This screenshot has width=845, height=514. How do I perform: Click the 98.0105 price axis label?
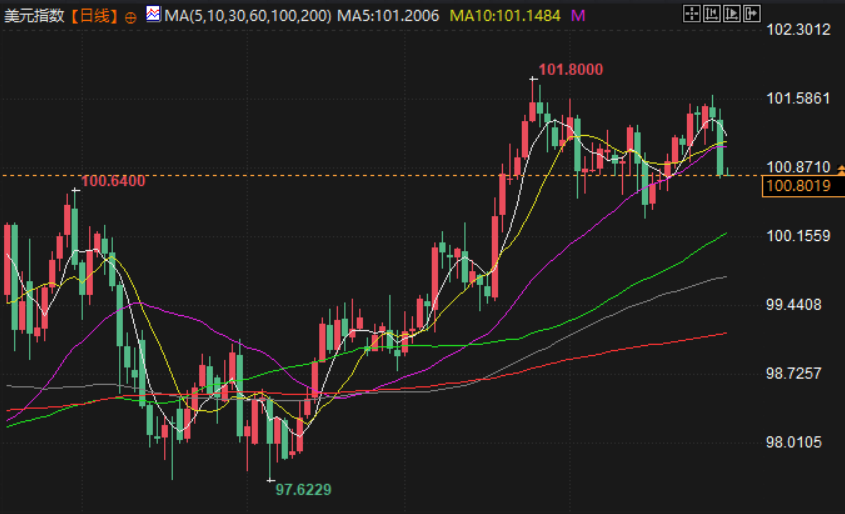tap(794, 443)
